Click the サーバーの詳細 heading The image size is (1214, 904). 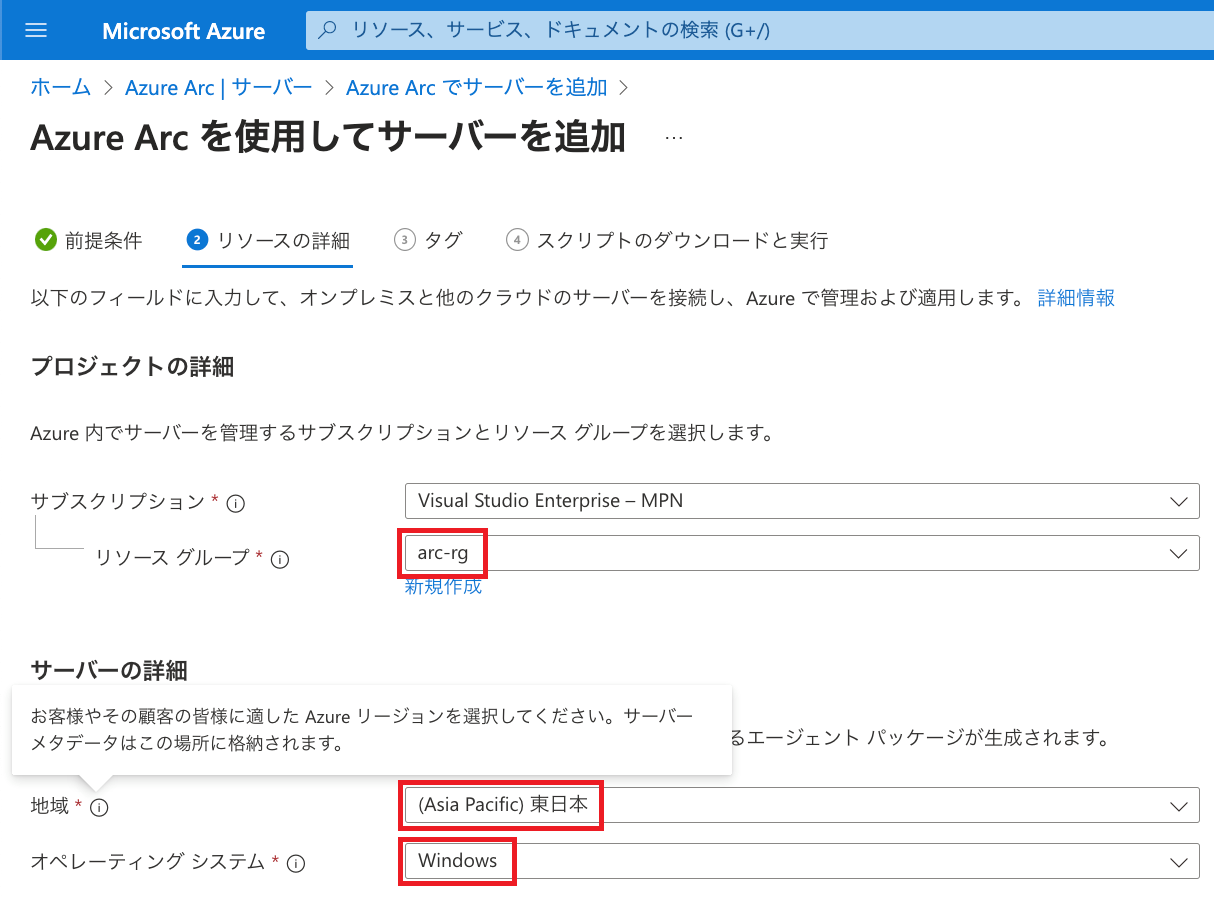coord(109,670)
